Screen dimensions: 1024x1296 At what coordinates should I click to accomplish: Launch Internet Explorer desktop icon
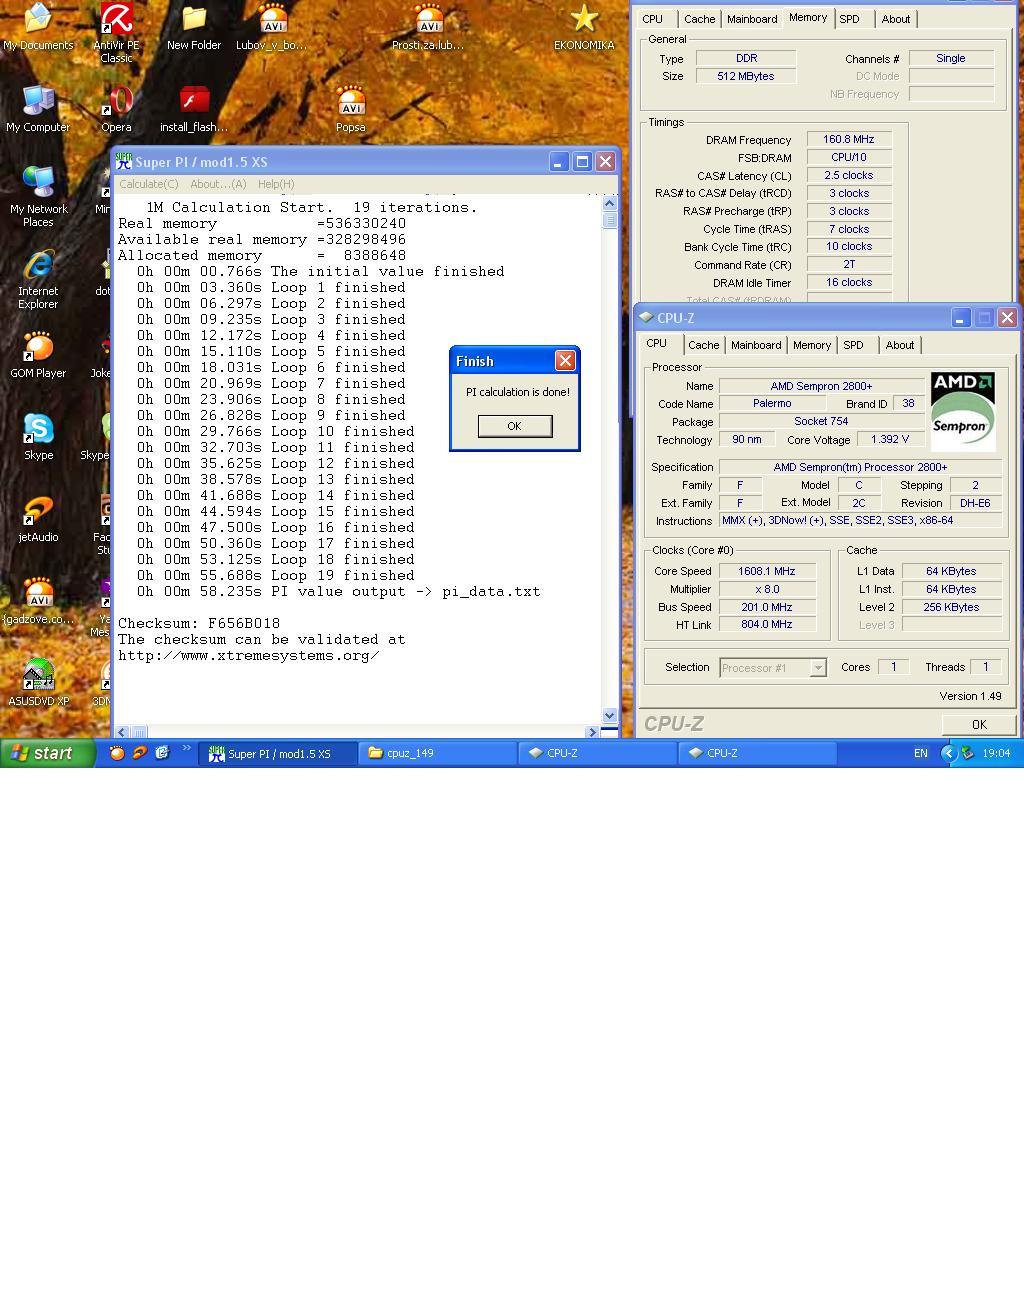(38, 279)
